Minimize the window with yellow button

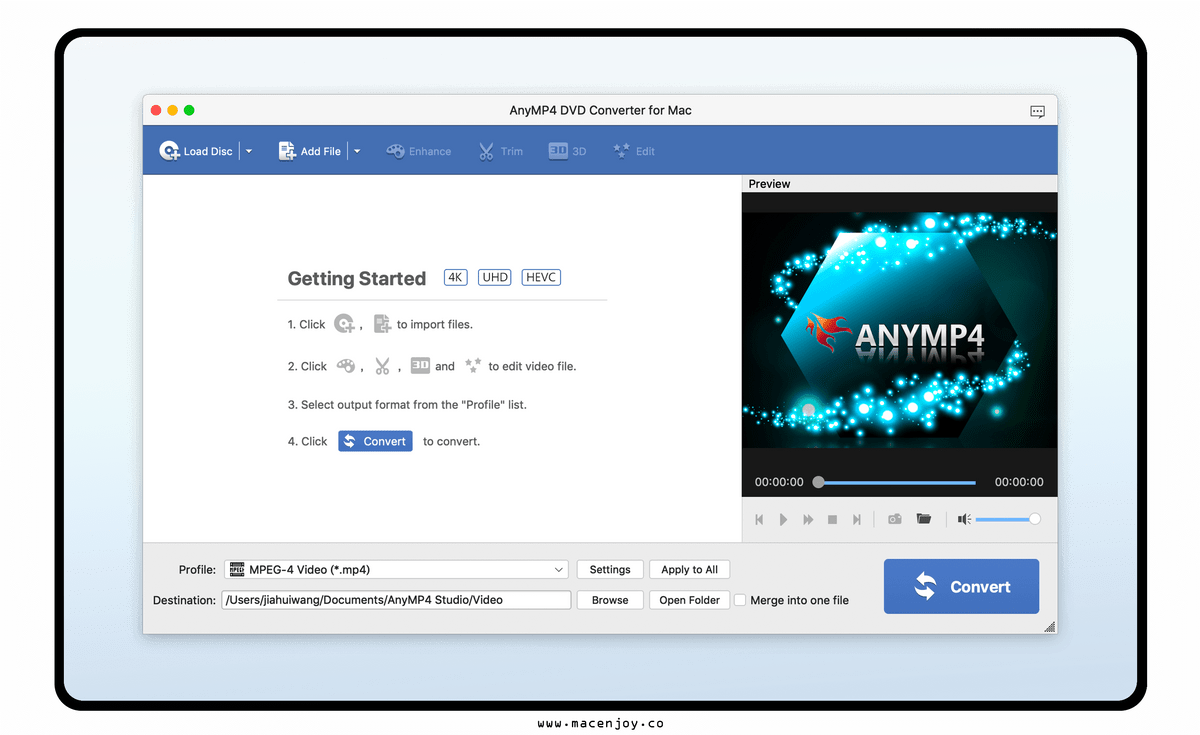pos(173,110)
